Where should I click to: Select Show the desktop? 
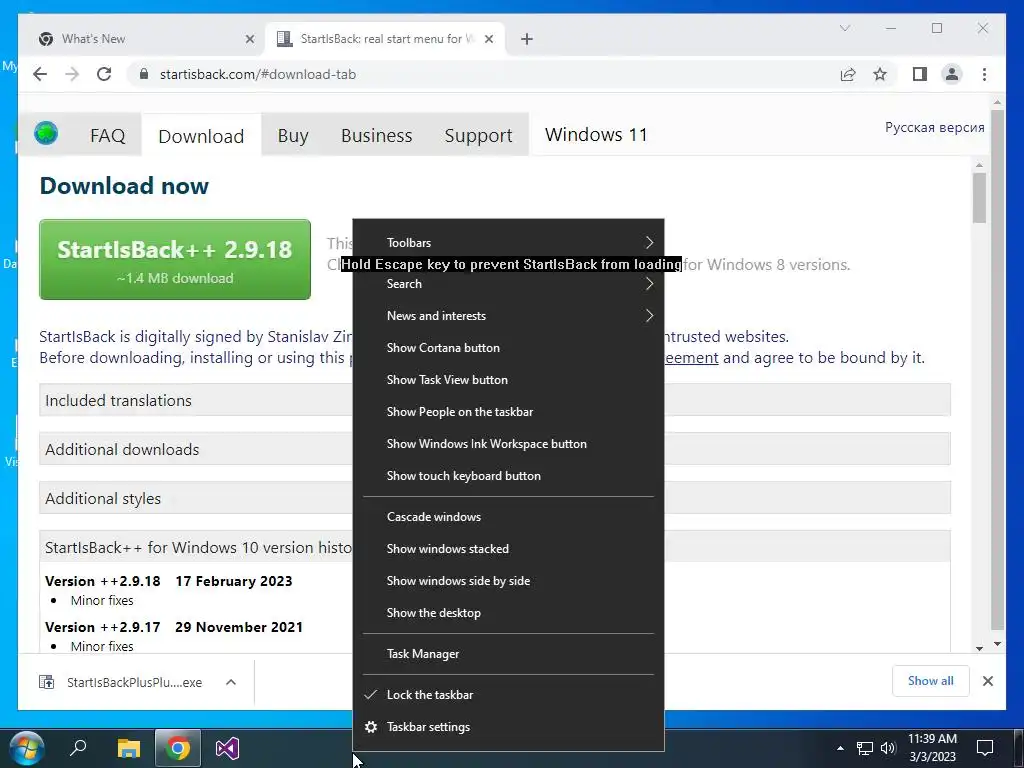click(508, 613)
